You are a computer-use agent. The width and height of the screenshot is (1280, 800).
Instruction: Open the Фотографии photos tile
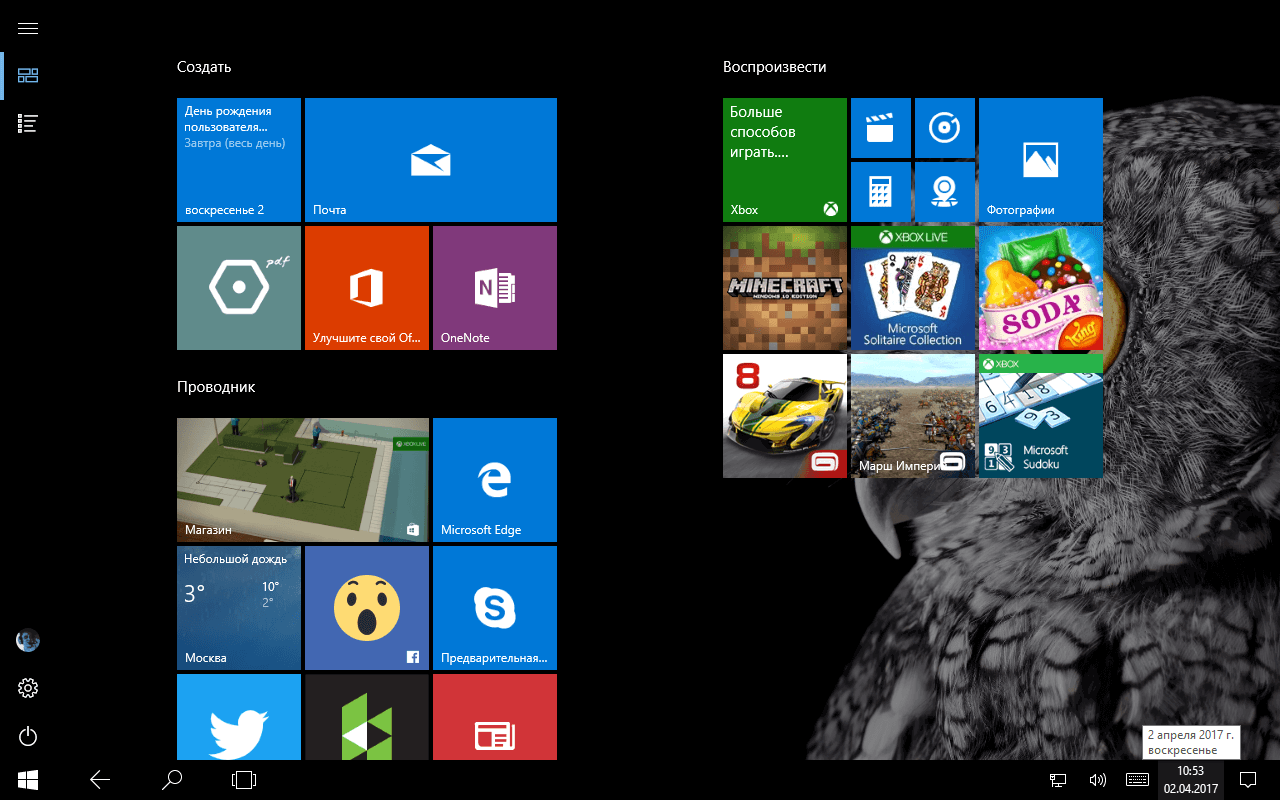[1041, 160]
